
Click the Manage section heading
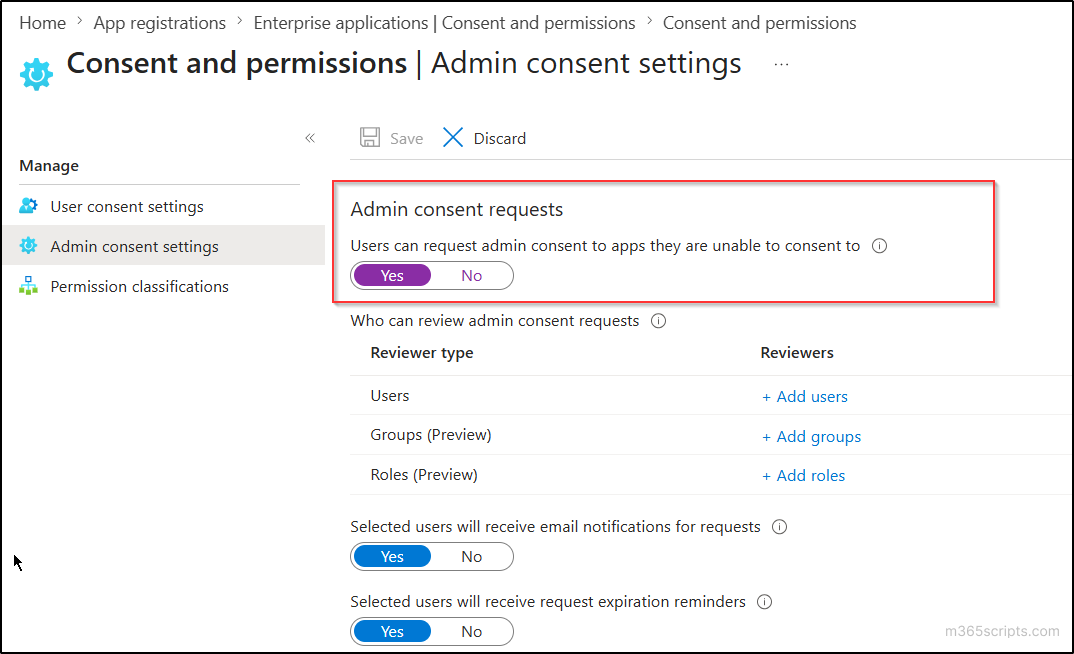(49, 166)
